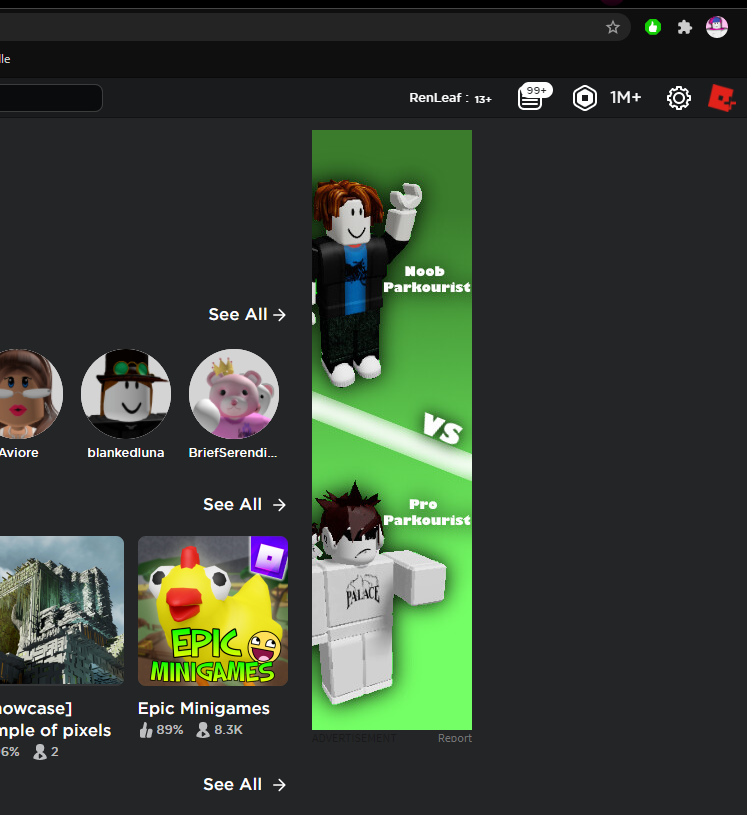Click the 13+ age label
The image size is (747, 815).
tap(483, 99)
